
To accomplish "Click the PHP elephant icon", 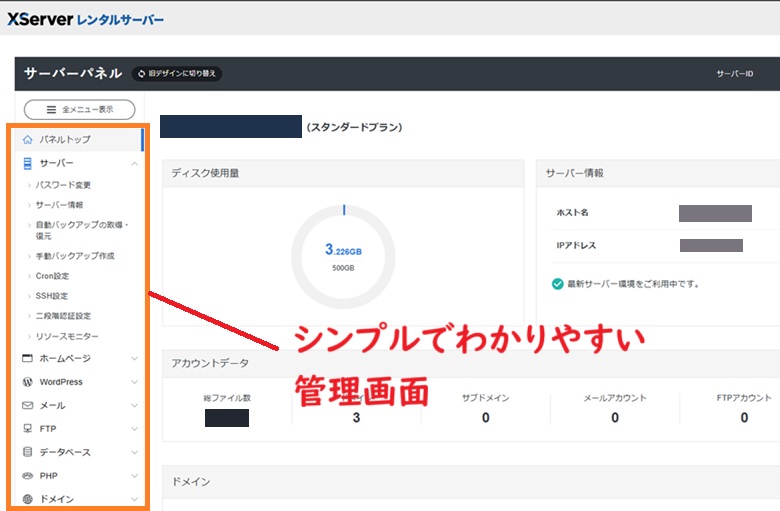I will click(x=28, y=476).
